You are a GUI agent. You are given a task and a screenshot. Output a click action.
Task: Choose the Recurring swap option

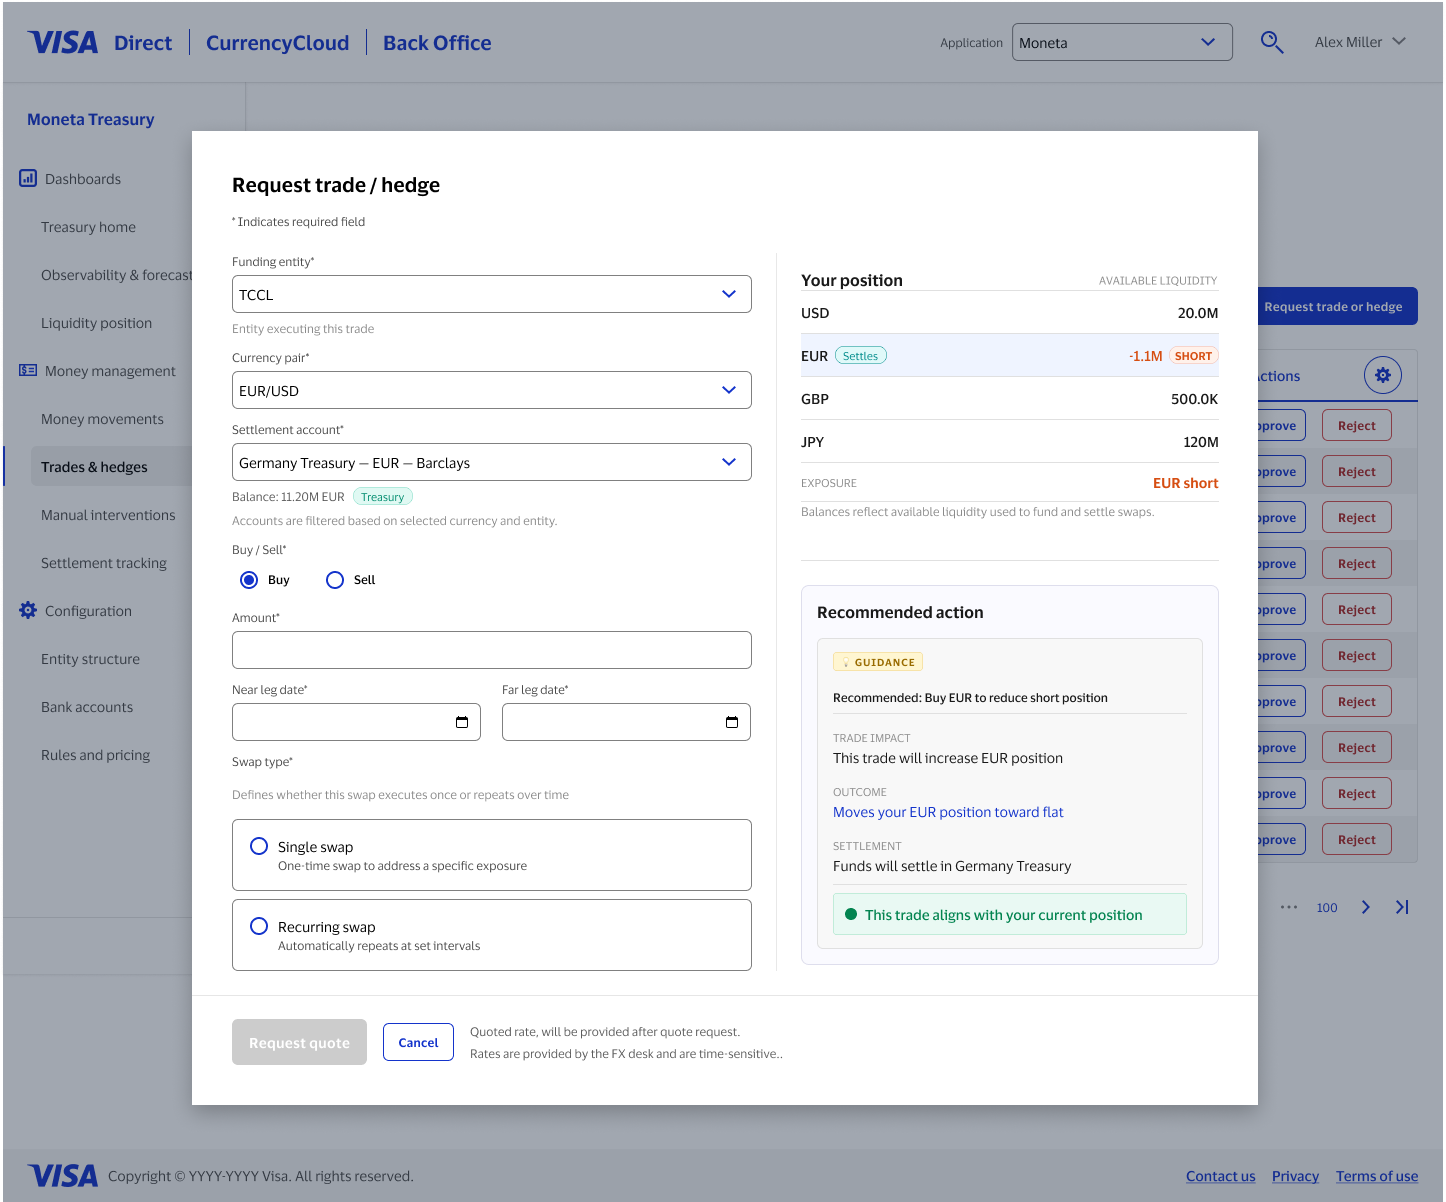click(492, 935)
